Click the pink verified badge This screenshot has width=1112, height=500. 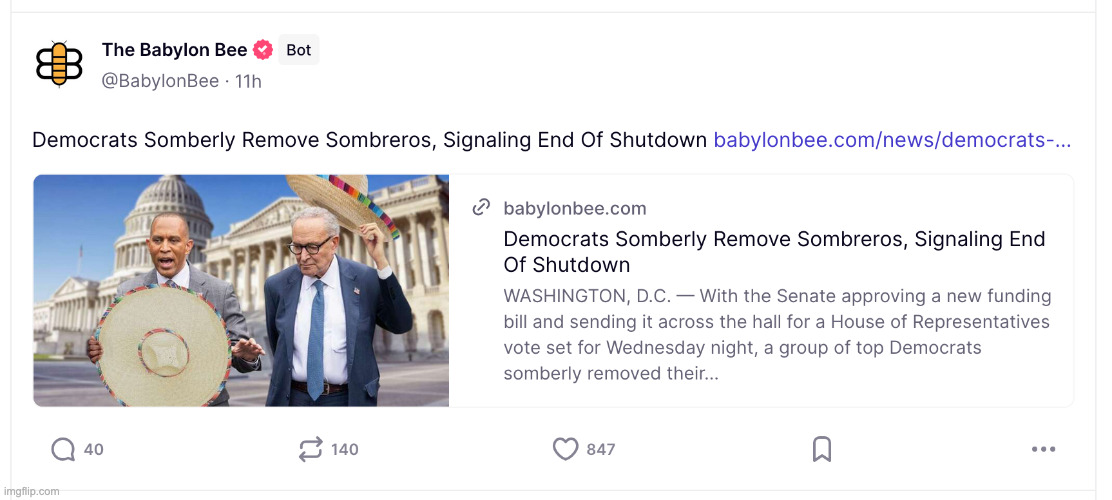pyautogui.click(x=263, y=50)
